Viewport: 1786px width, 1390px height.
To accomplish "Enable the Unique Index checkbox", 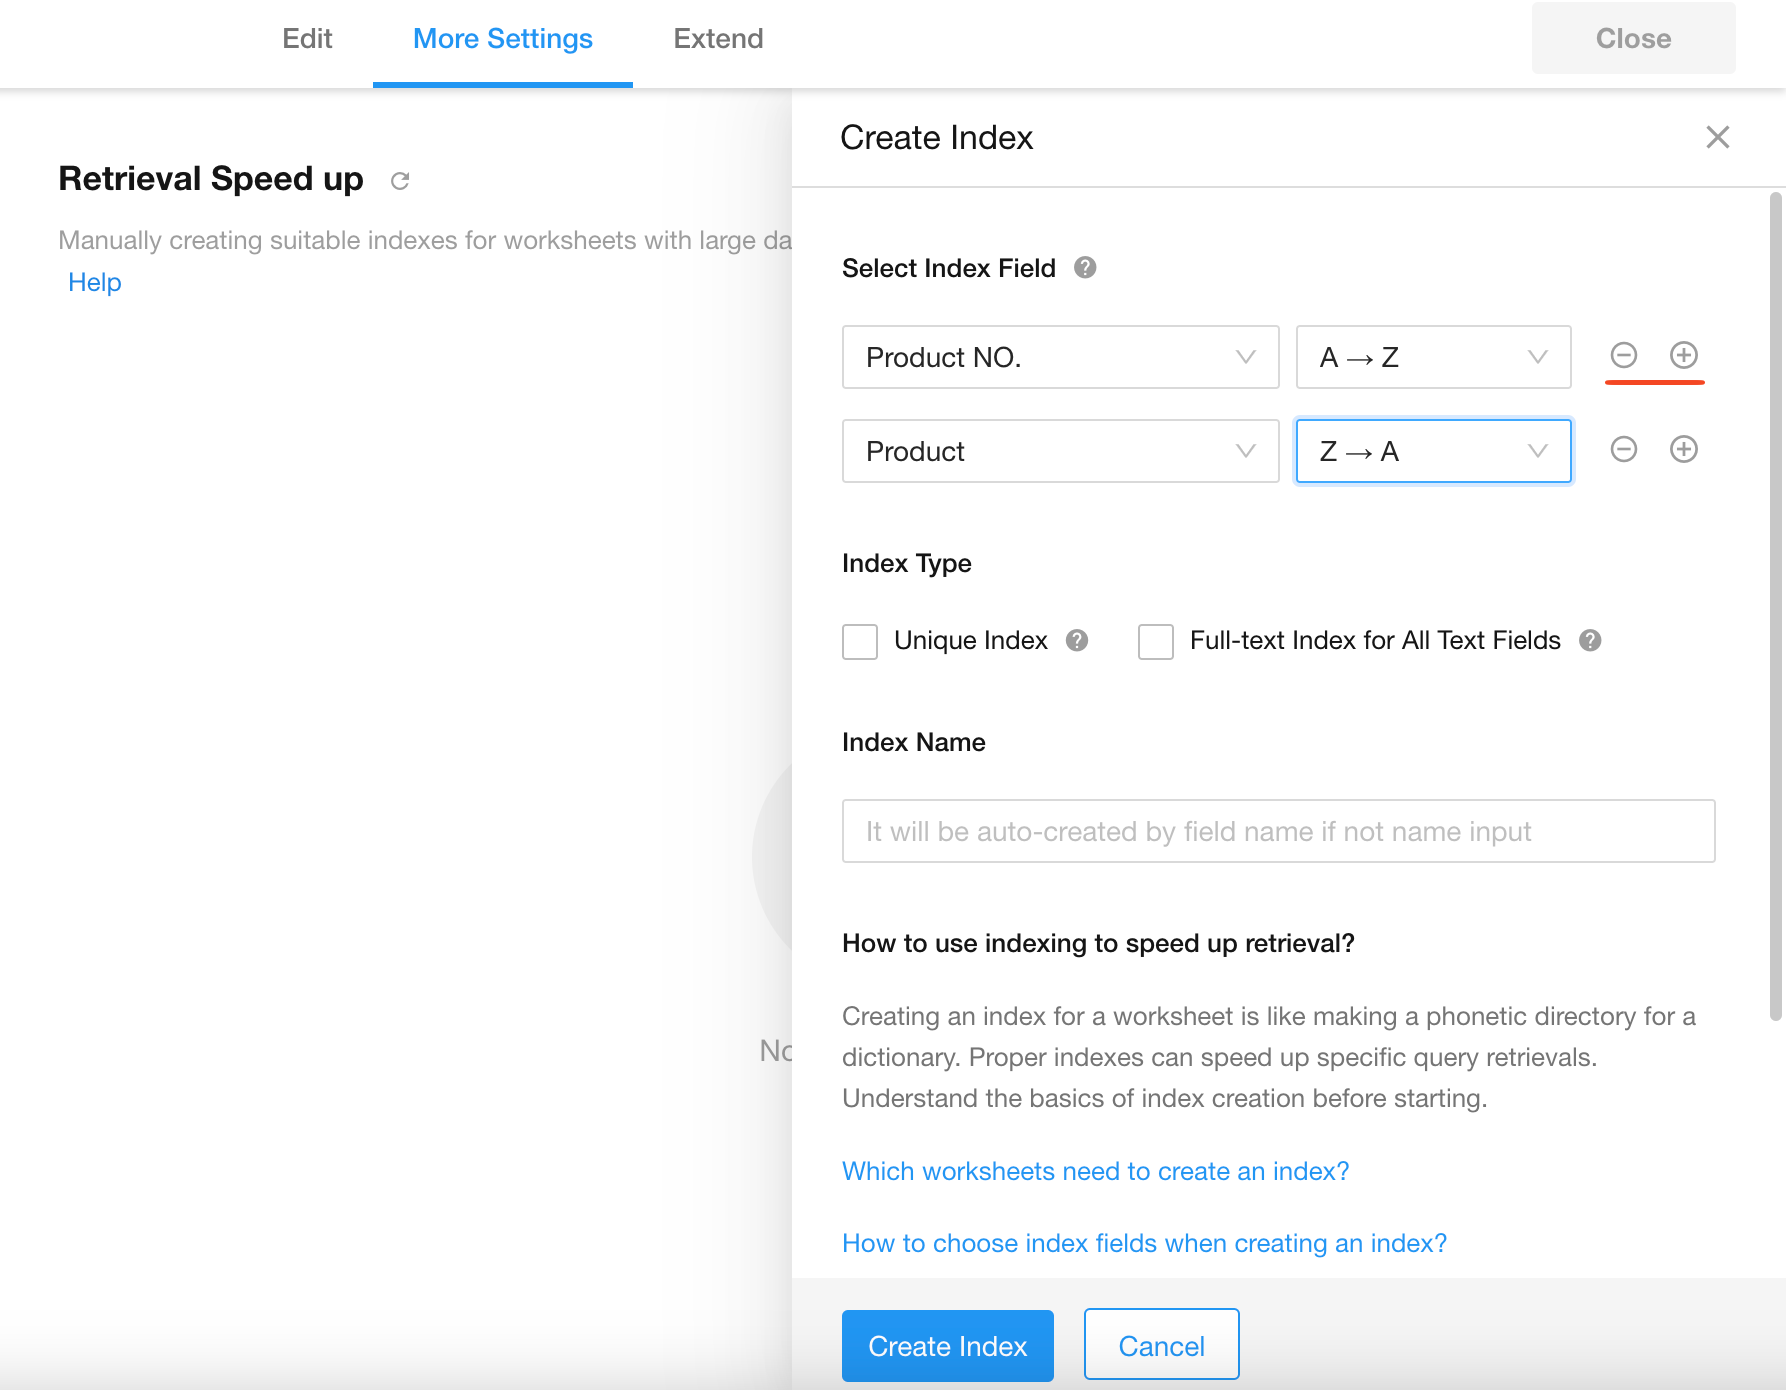I will [x=860, y=641].
